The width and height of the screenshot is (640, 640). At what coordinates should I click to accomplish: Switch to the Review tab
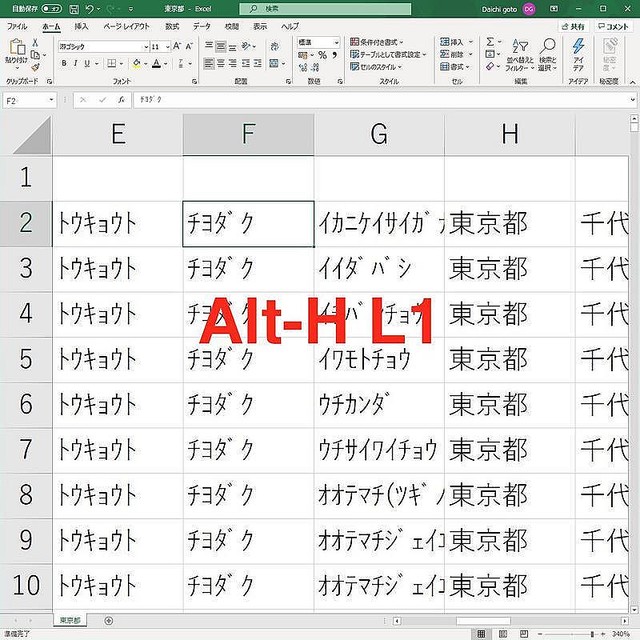tap(231, 27)
